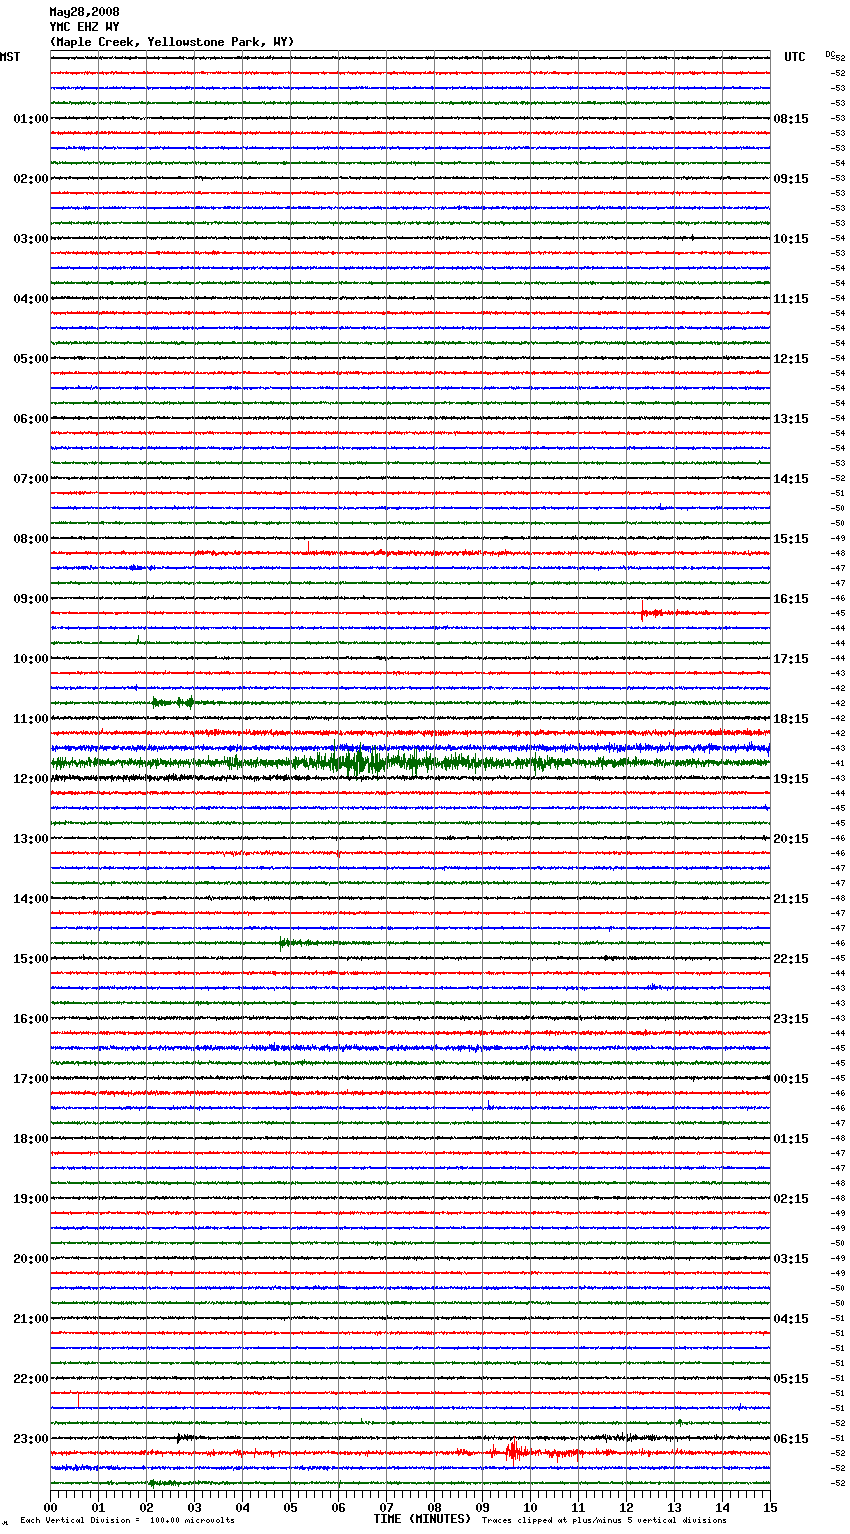Select the '23:00' MST hour label
This screenshot has height=1534, width=850.
tap(31, 1439)
